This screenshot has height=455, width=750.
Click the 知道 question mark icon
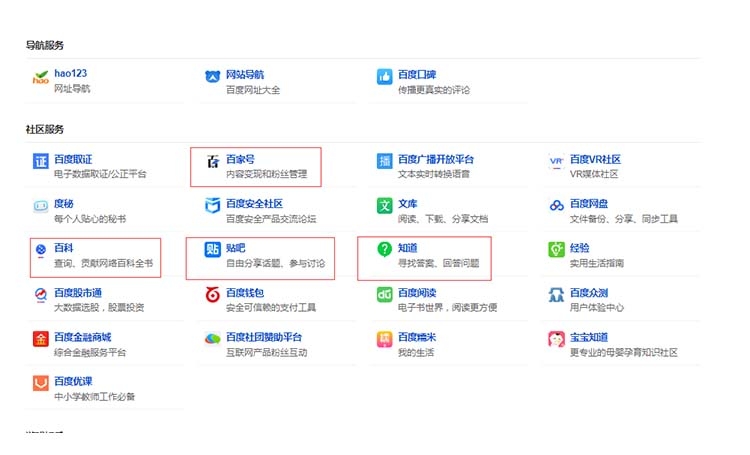click(x=385, y=249)
